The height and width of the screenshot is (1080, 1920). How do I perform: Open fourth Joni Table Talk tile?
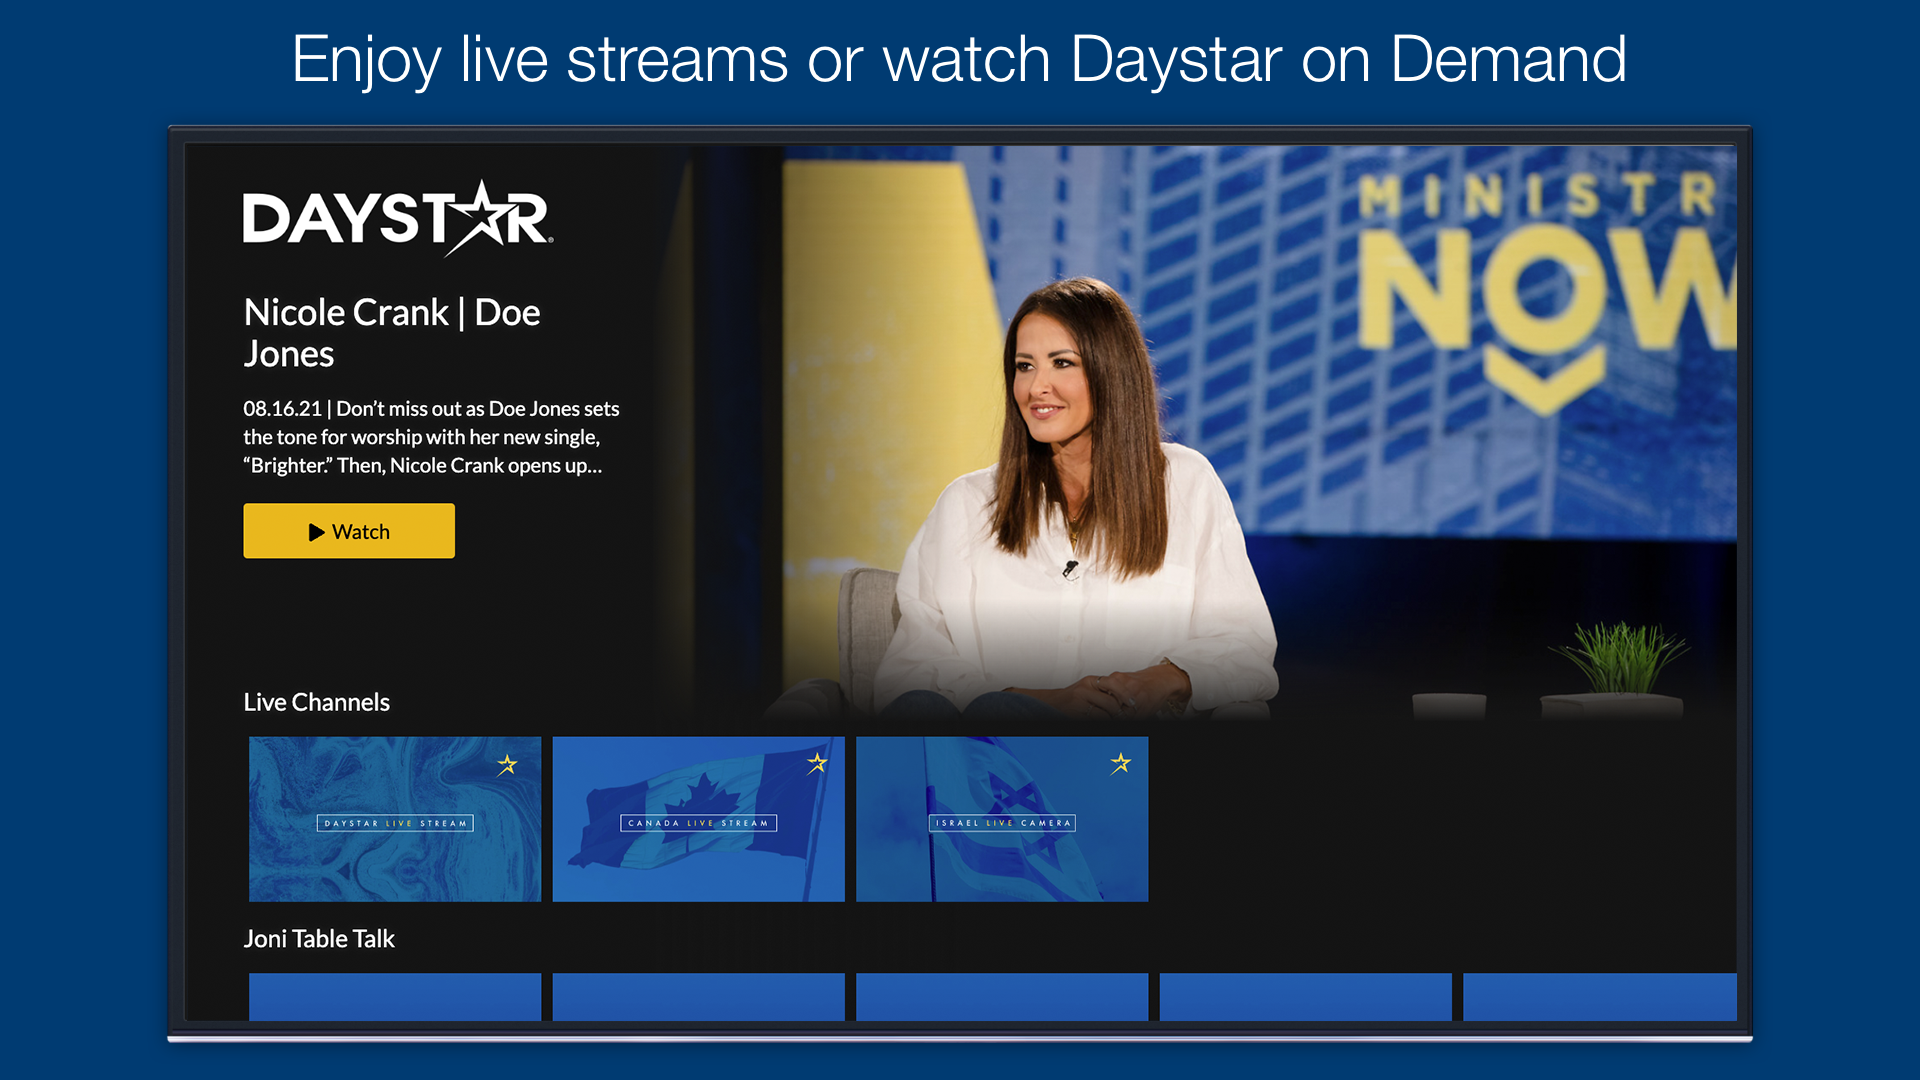[1305, 996]
